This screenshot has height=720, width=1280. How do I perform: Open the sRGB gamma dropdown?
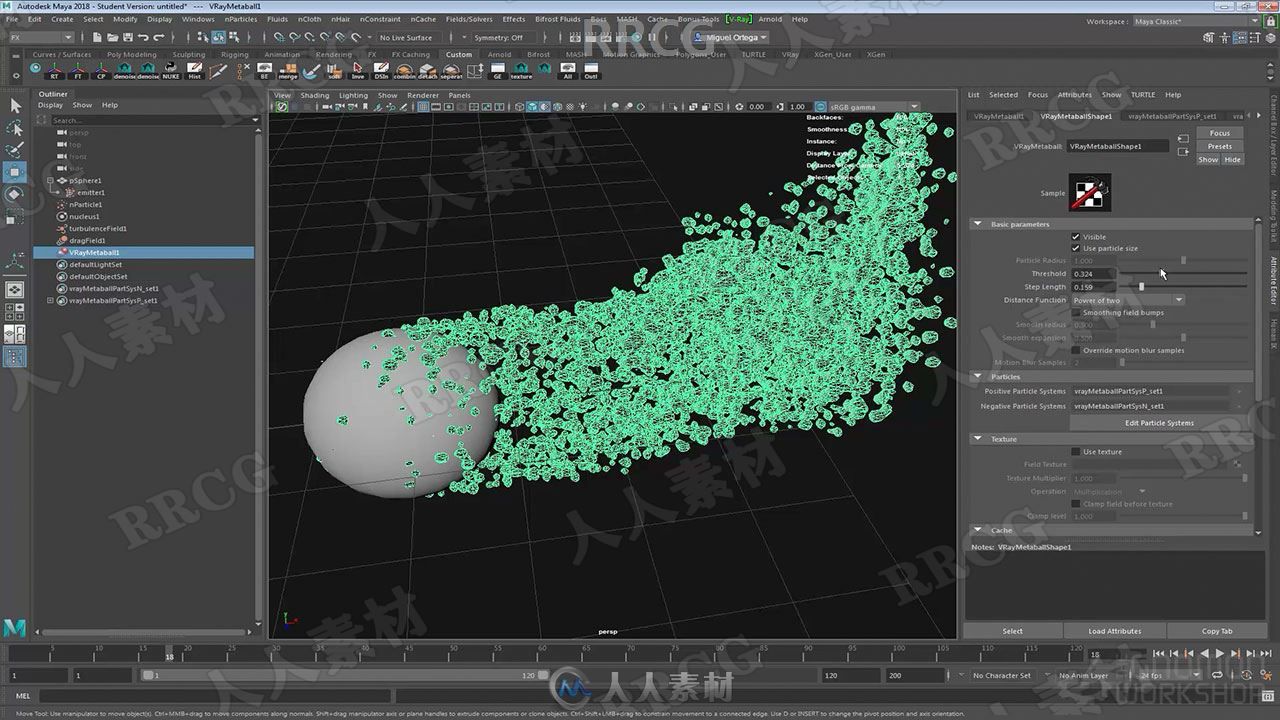click(873, 106)
